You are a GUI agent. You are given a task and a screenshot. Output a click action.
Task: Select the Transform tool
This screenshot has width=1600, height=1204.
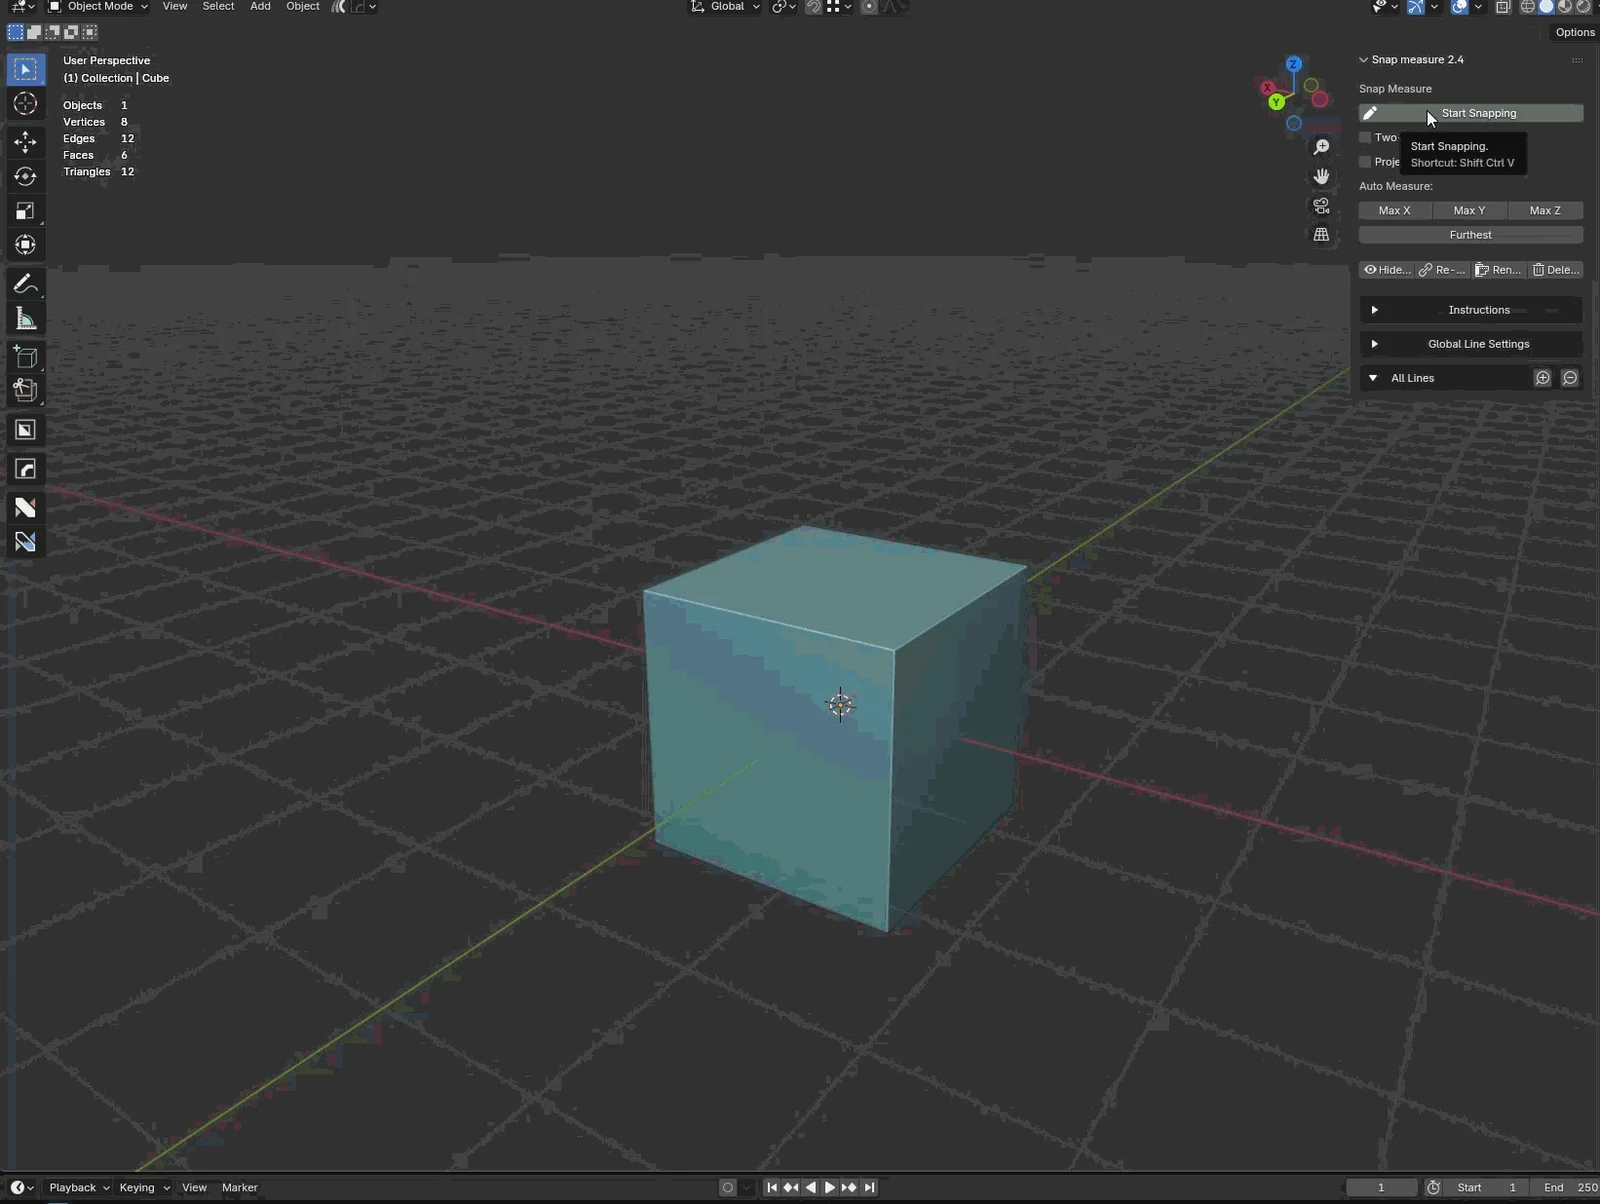(25, 244)
